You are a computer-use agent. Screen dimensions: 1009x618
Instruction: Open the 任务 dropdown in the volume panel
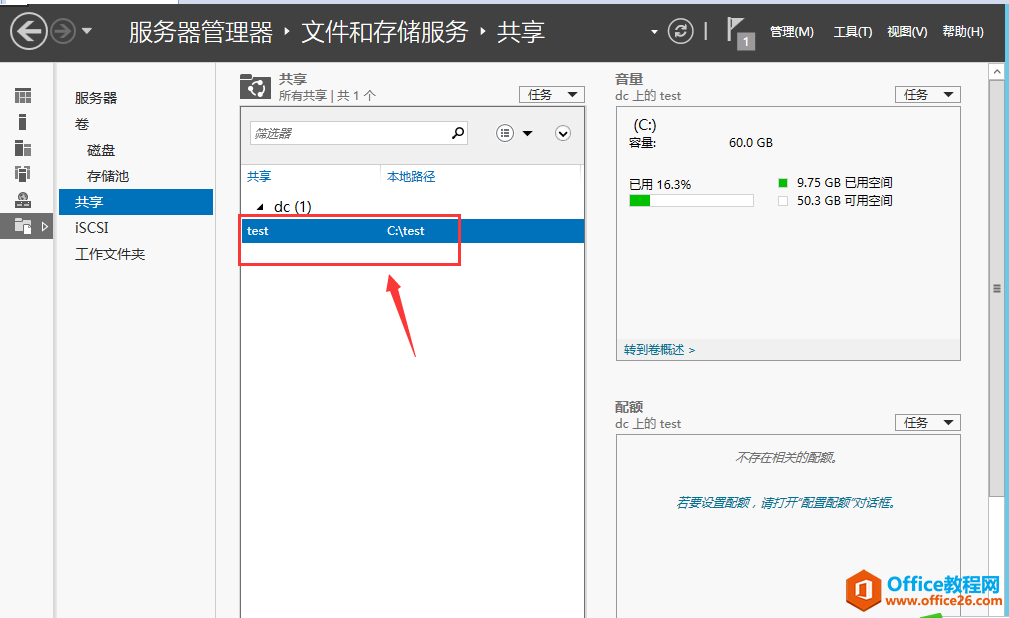927,95
